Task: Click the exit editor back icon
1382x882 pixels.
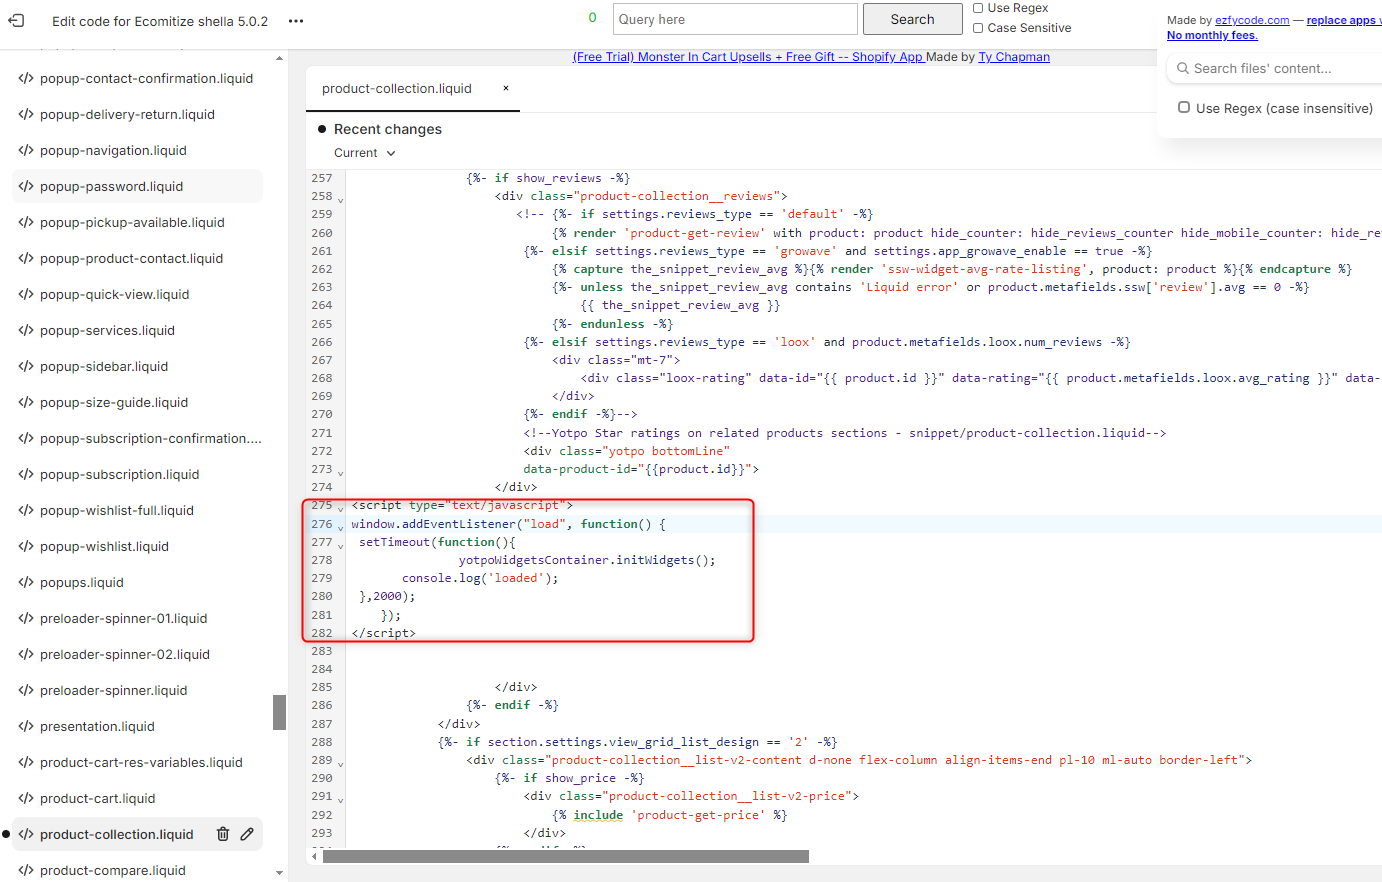Action: click(17, 21)
